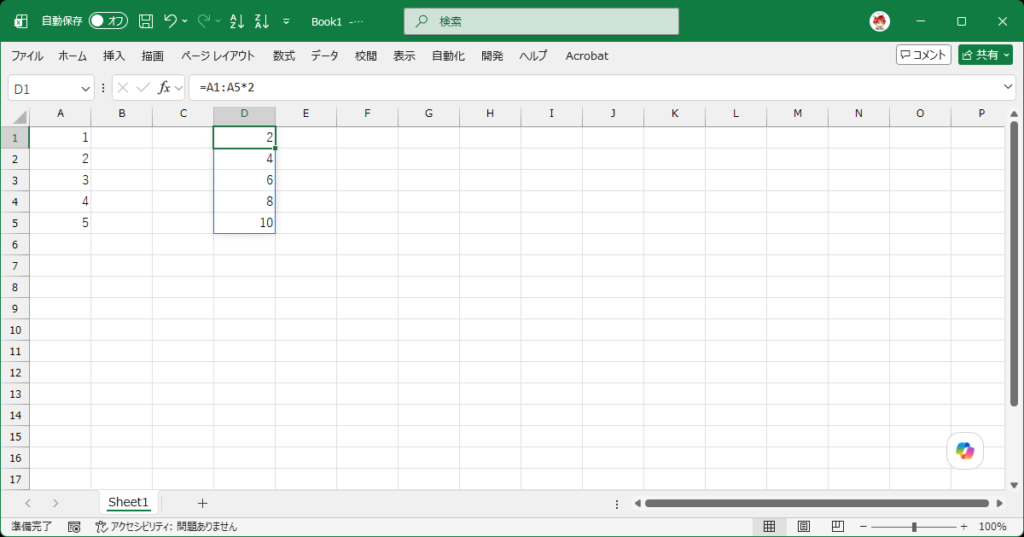Switch to Page Layout view icon
1024x537 pixels.
pos(804,527)
